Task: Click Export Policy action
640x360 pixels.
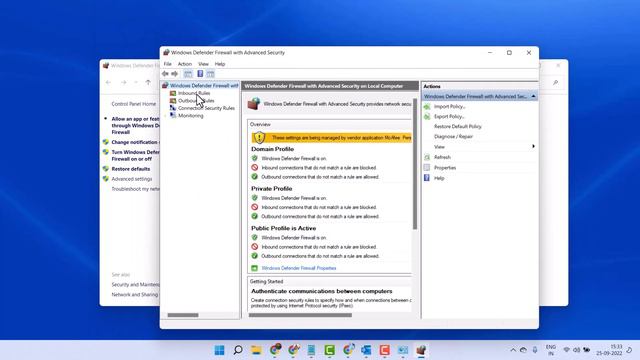Action: point(449,117)
